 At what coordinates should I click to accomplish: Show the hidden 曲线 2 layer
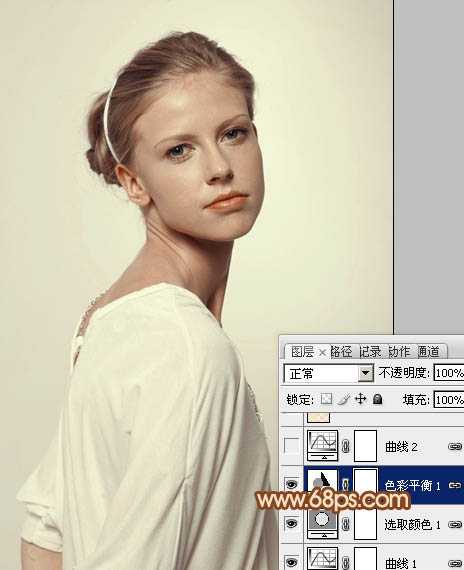point(292,446)
